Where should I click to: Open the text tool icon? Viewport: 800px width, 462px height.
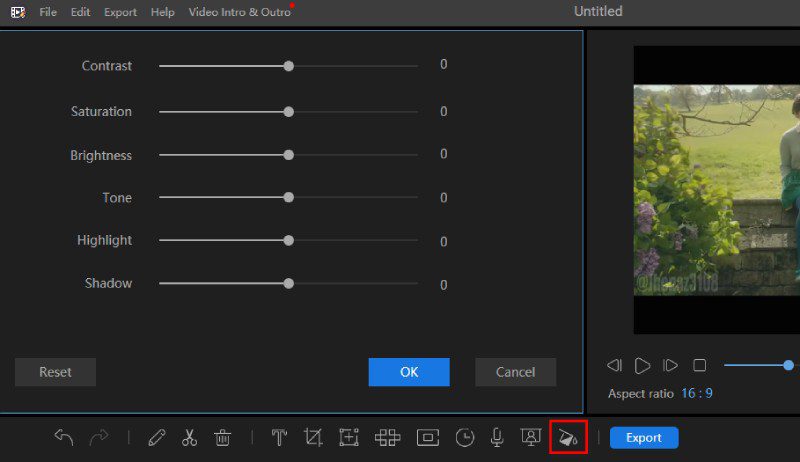pos(279,438)
